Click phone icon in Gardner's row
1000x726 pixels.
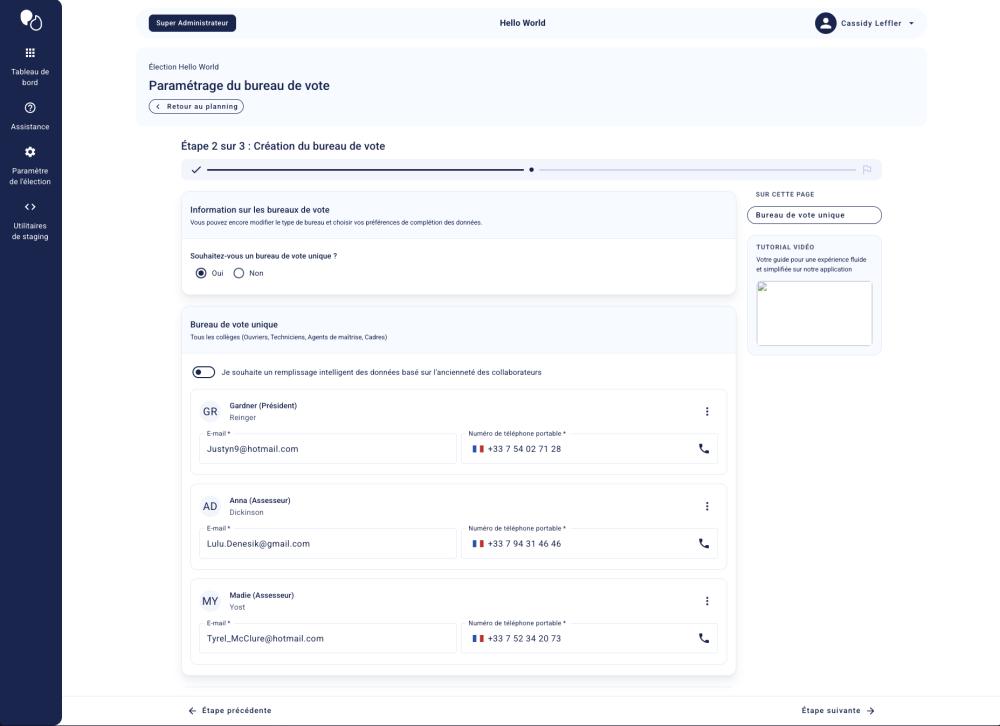point(703,449)
